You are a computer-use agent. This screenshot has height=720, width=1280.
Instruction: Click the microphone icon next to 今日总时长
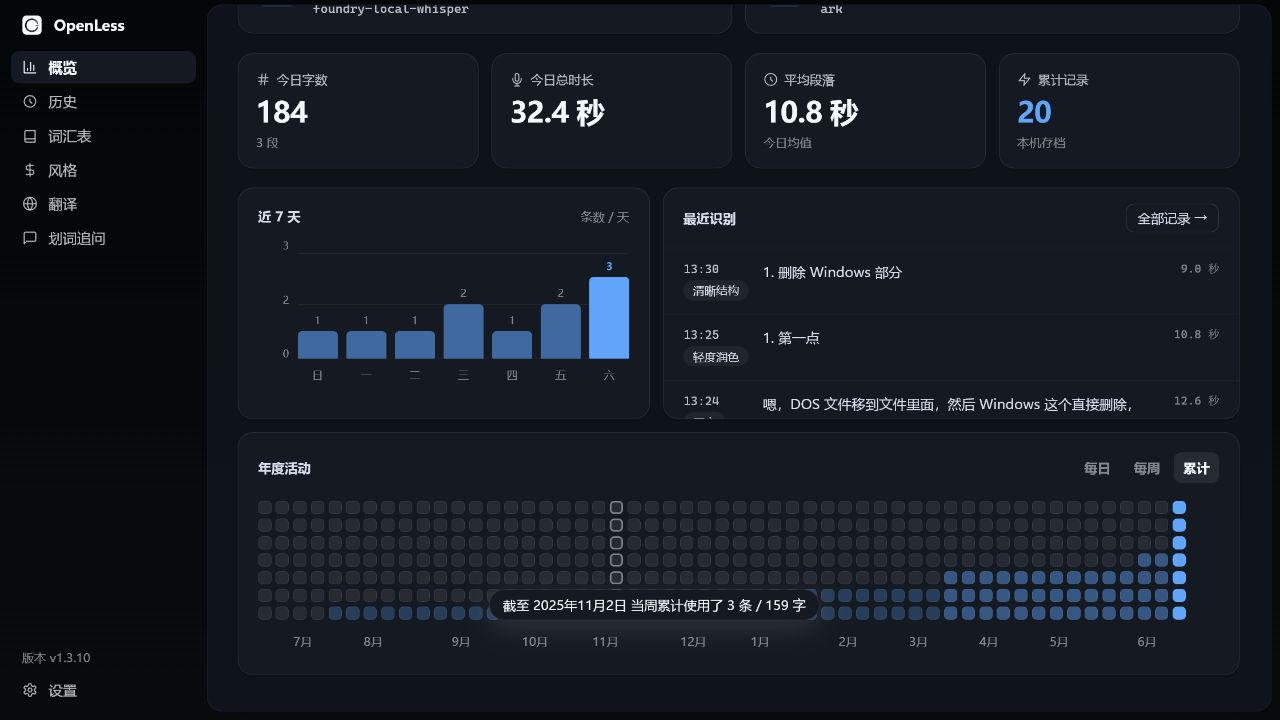coord(517,79)
